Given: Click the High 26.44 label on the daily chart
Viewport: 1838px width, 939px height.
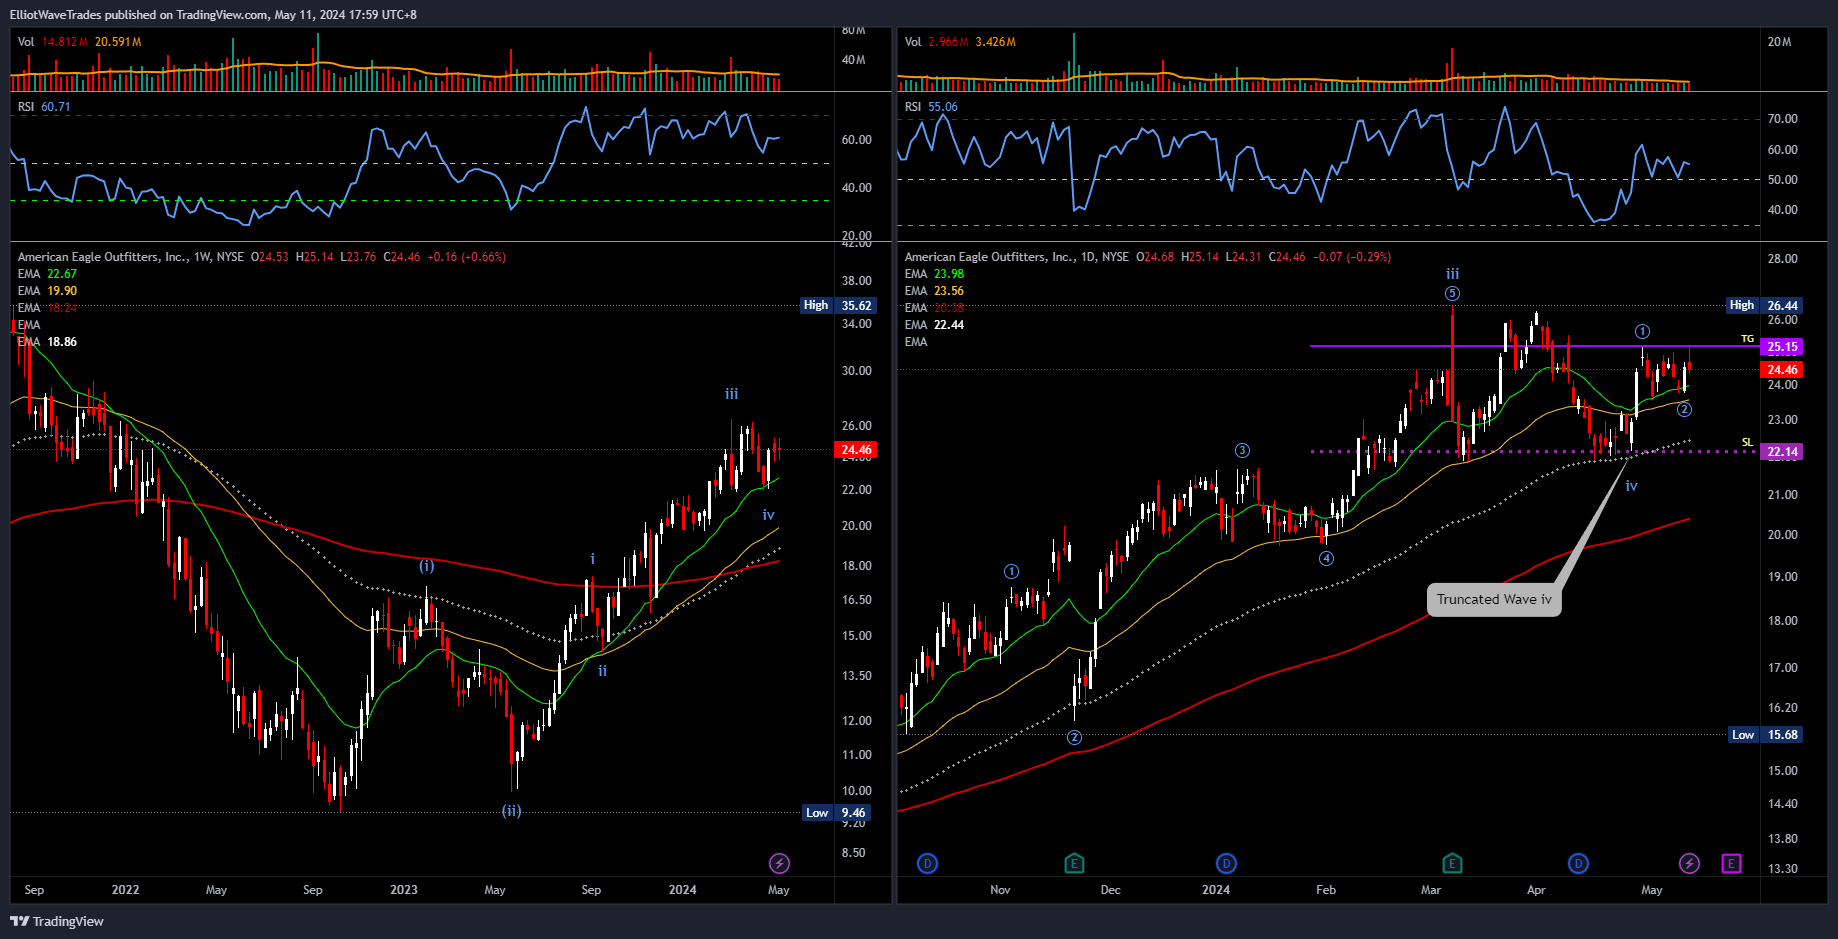Looking at the screenshot, I should click(1766, 305).
